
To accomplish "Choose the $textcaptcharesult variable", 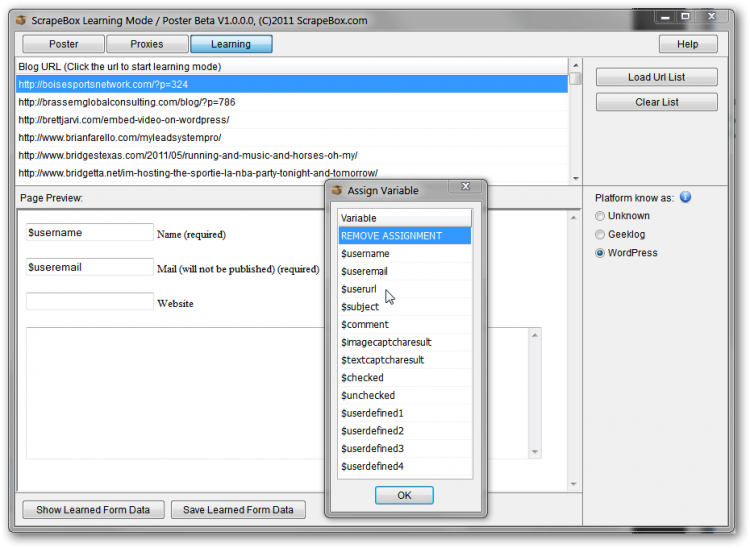I will [405, 360].
